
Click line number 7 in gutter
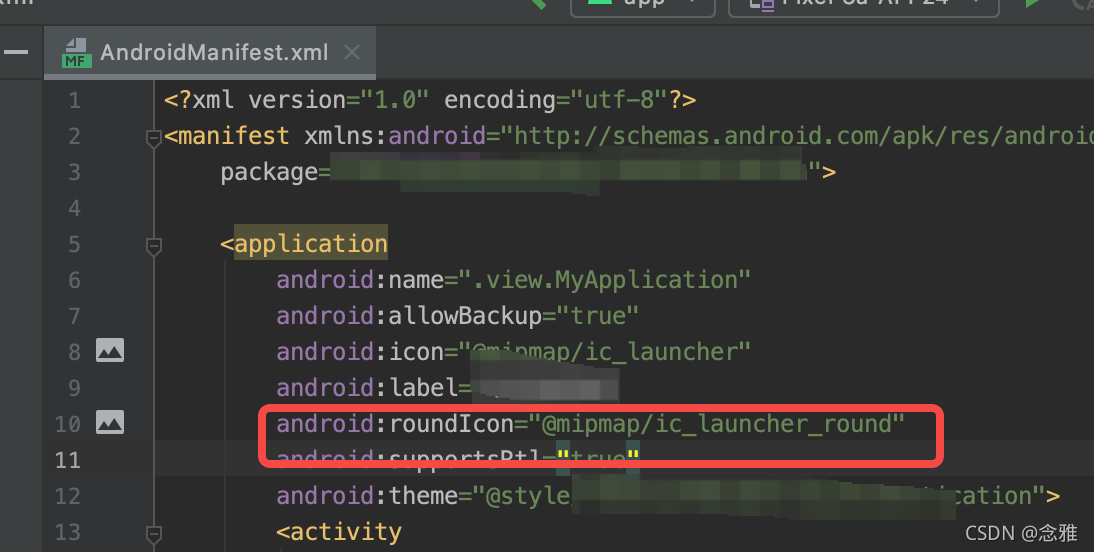click(74, 316)
